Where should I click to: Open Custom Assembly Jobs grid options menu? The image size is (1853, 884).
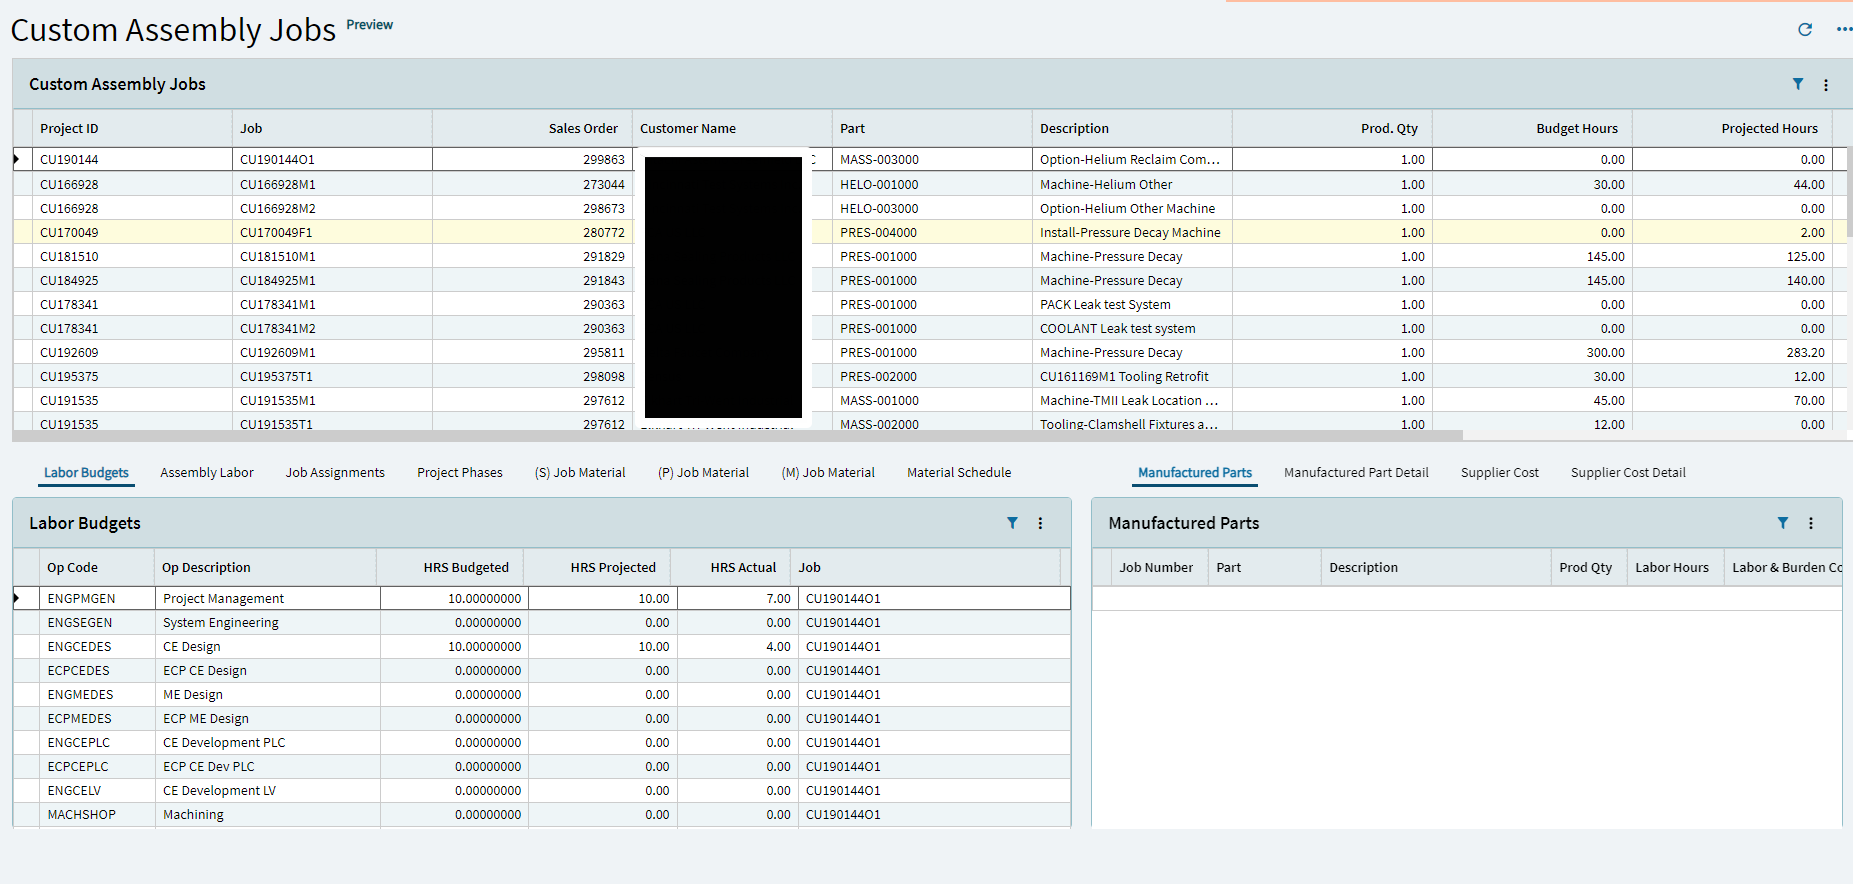[x=1825, y=85]
